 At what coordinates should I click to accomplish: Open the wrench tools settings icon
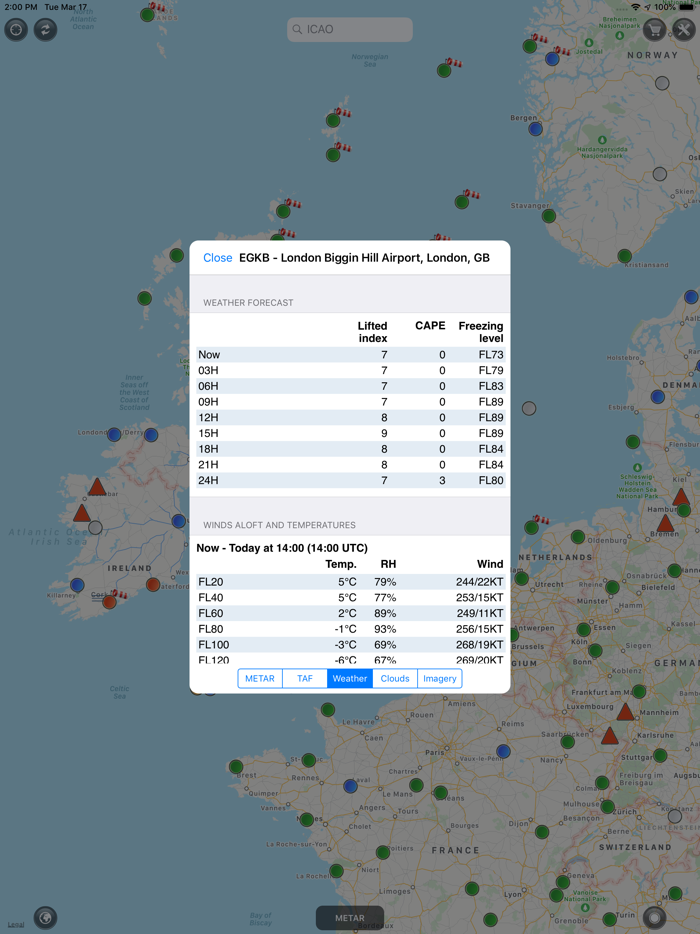[683, 29]
